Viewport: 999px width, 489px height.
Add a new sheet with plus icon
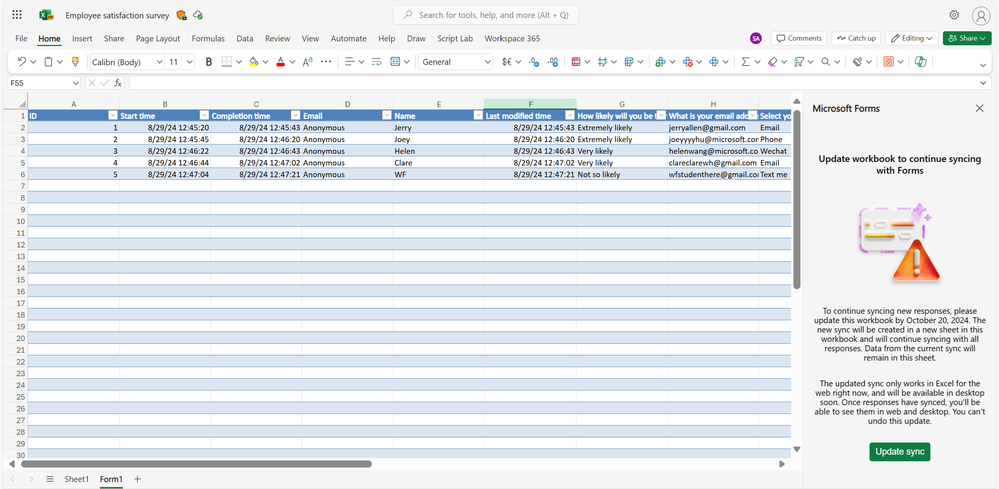pyautogui.click(x=137, y=479)
